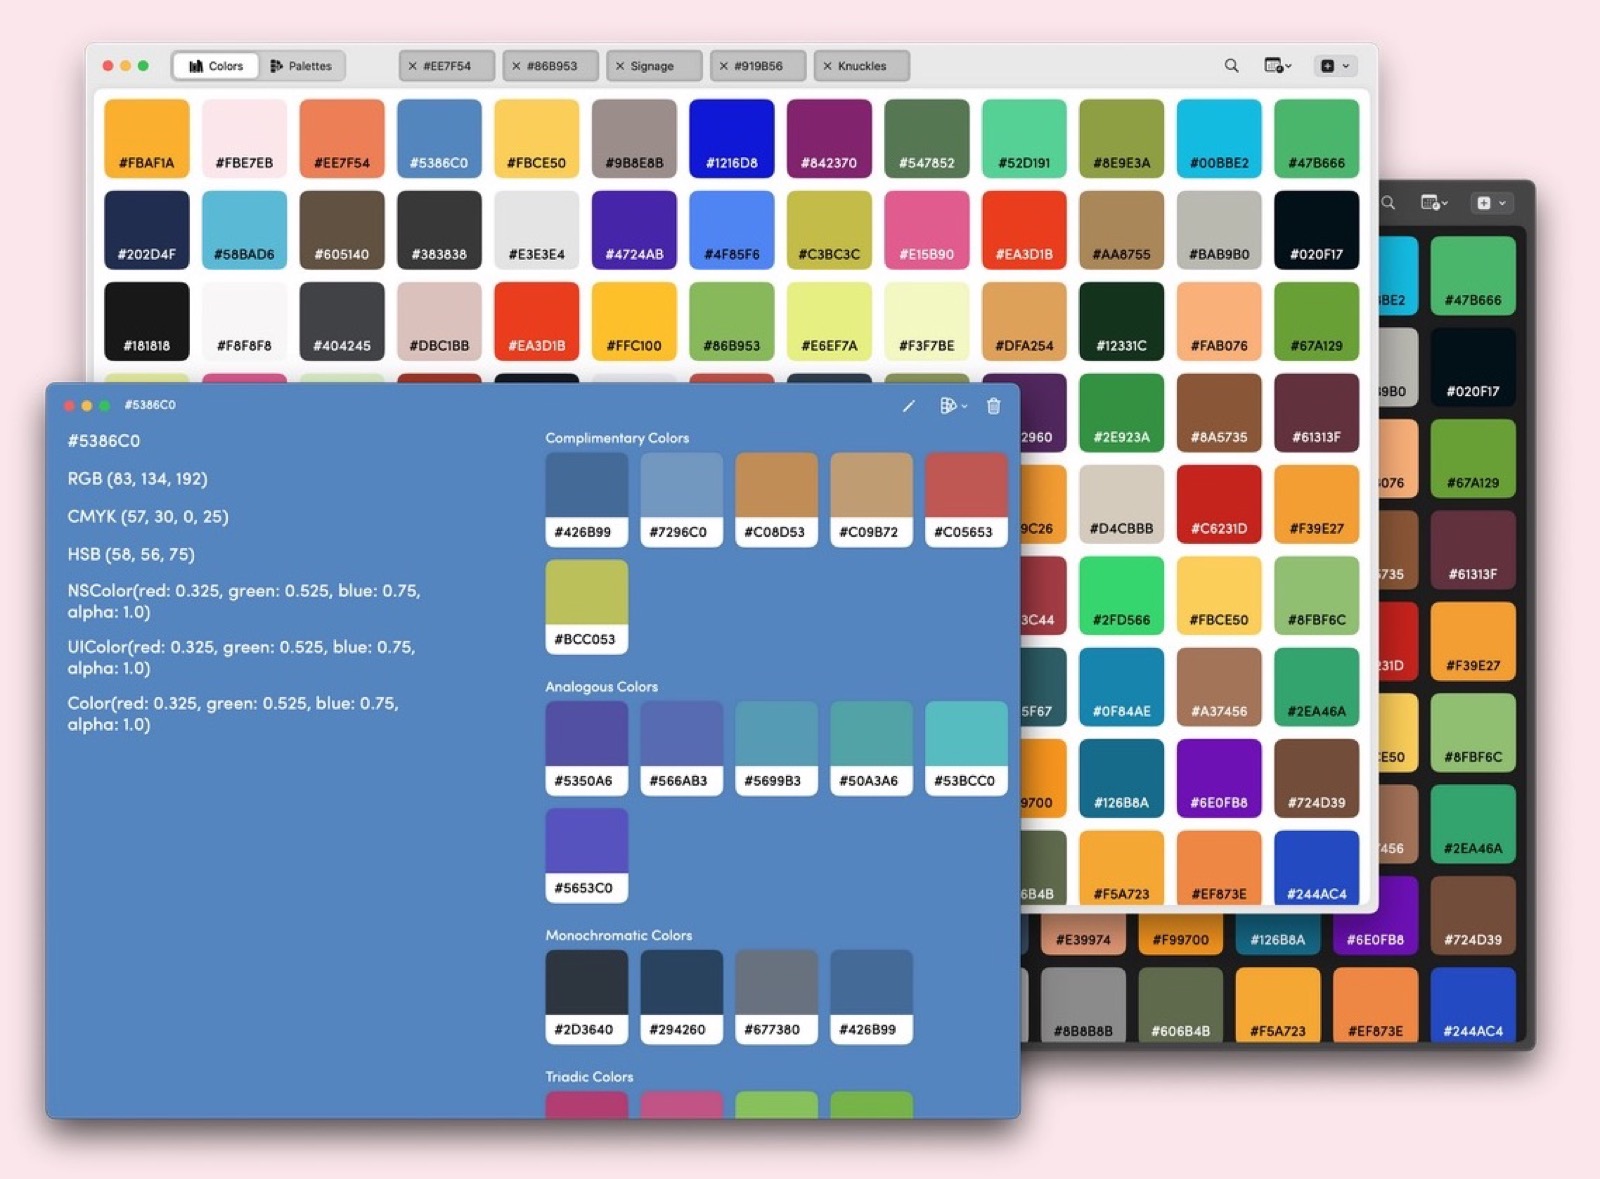Image resolution: width=1600 pixels, height=1179 pixels.
Task: Pick analogous color #53BCC0
Action: click(966, 749)
